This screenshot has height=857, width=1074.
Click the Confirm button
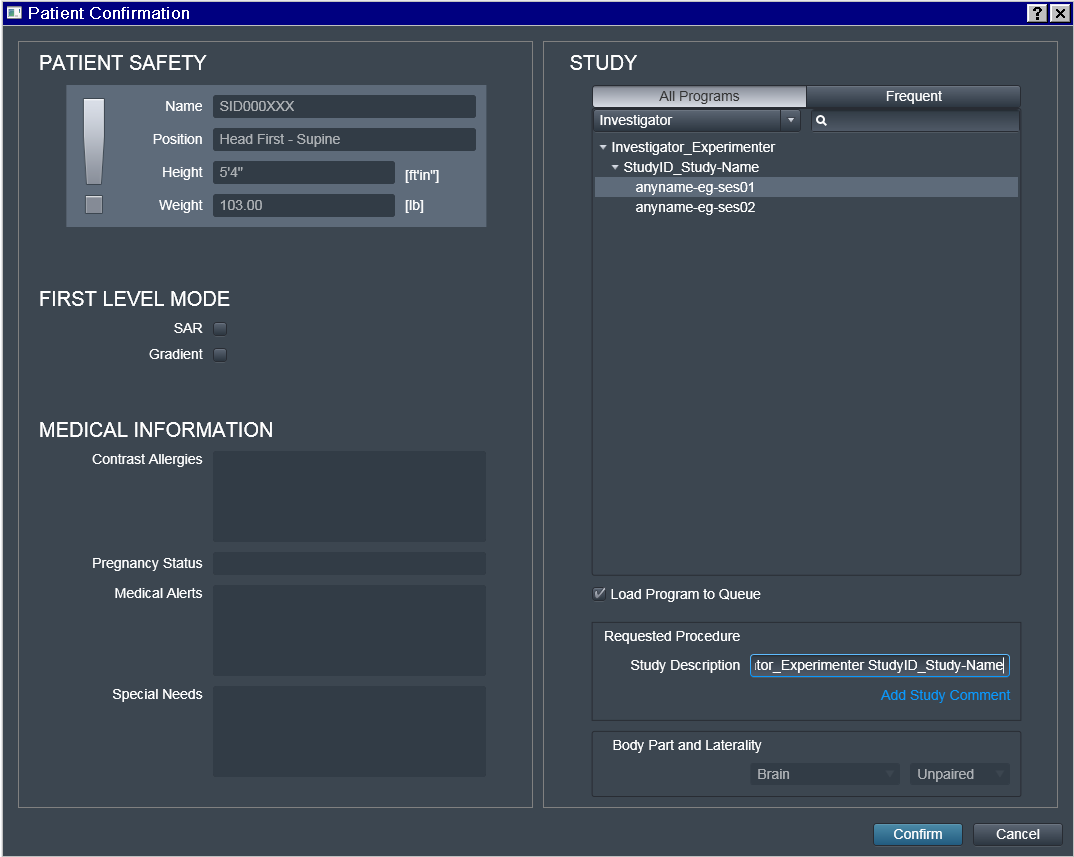point(918,834)
